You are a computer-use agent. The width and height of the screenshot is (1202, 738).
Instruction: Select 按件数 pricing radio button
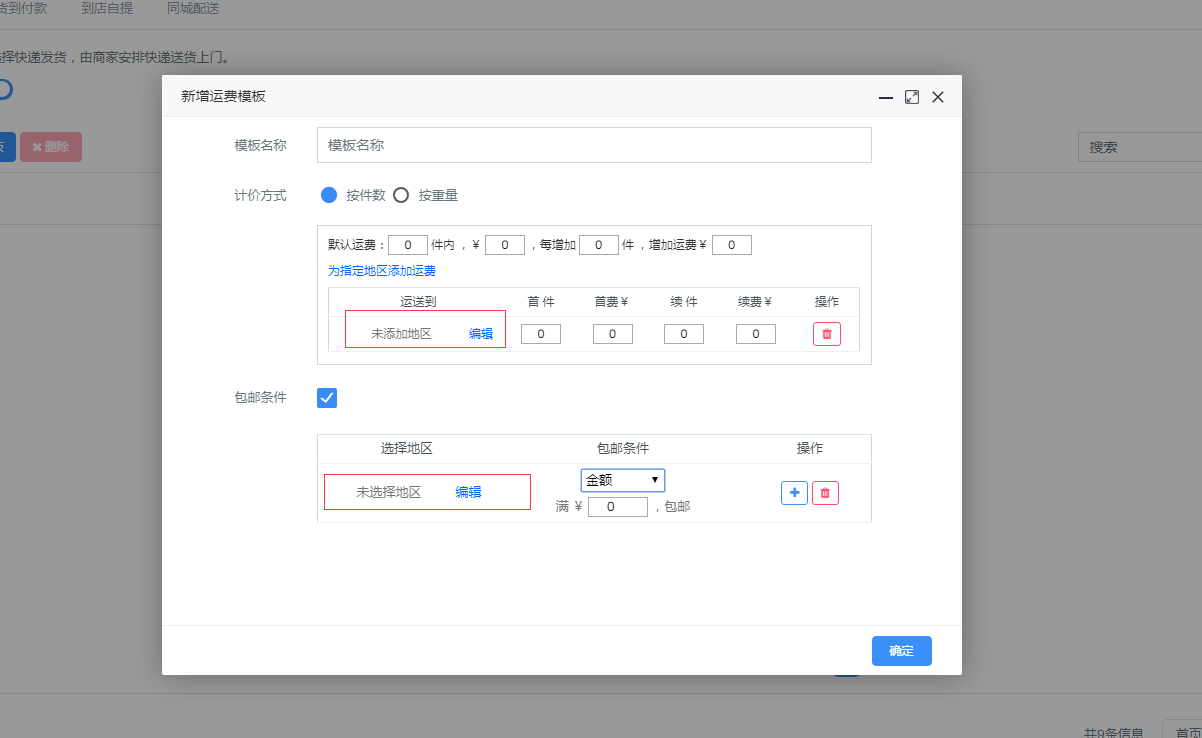point(329,195)
